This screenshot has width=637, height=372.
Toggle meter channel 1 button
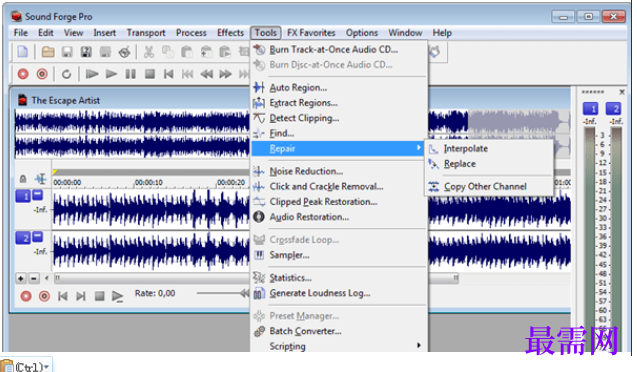(x=590, y=109)
